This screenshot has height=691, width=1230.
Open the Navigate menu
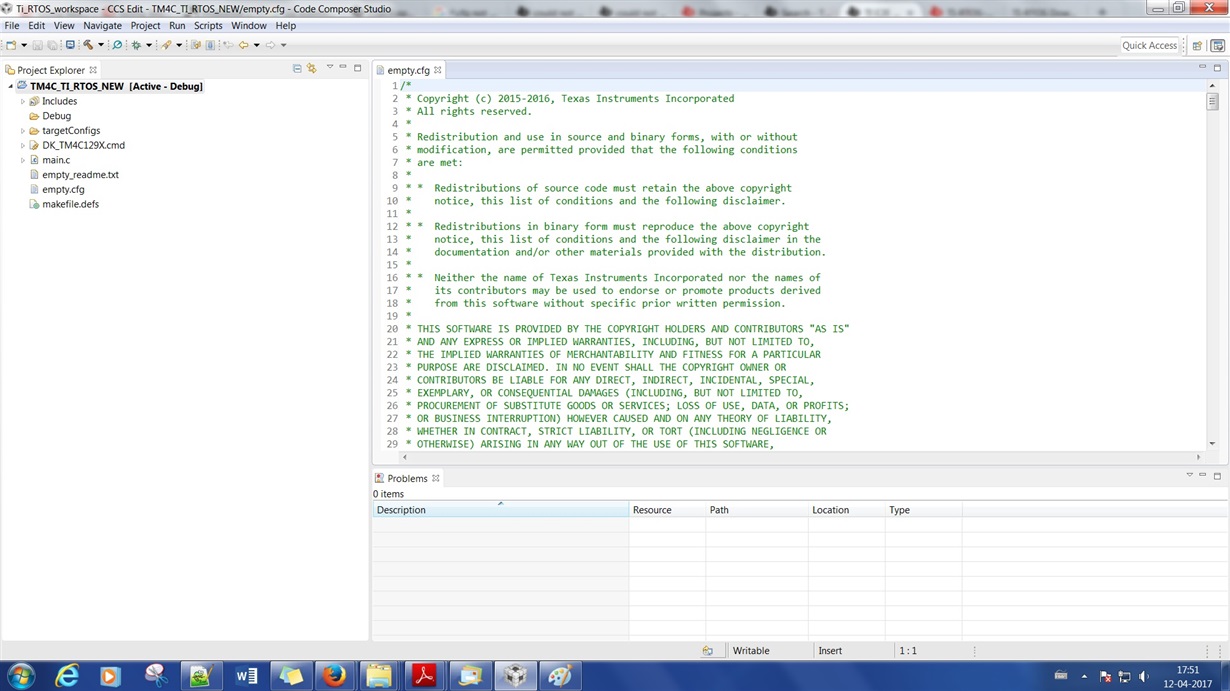point(102,25)
